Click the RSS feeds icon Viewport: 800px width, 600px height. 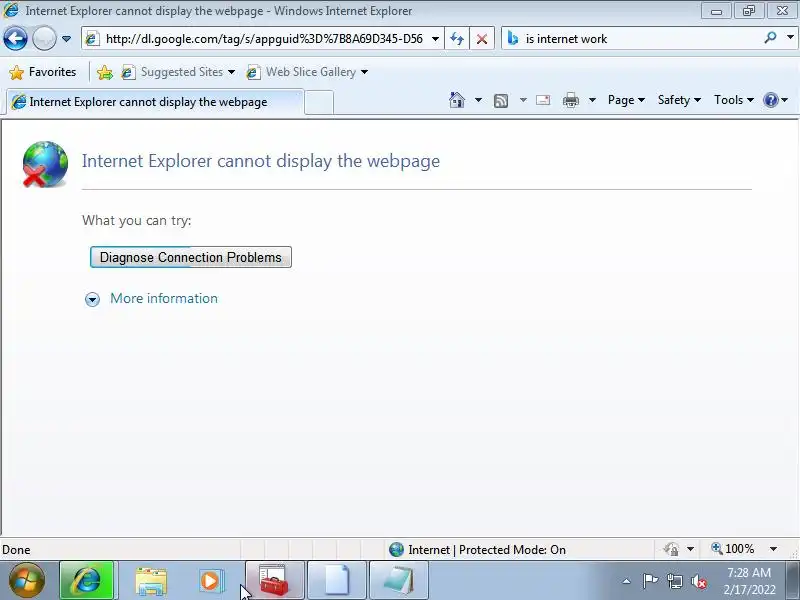pos(501,101)
